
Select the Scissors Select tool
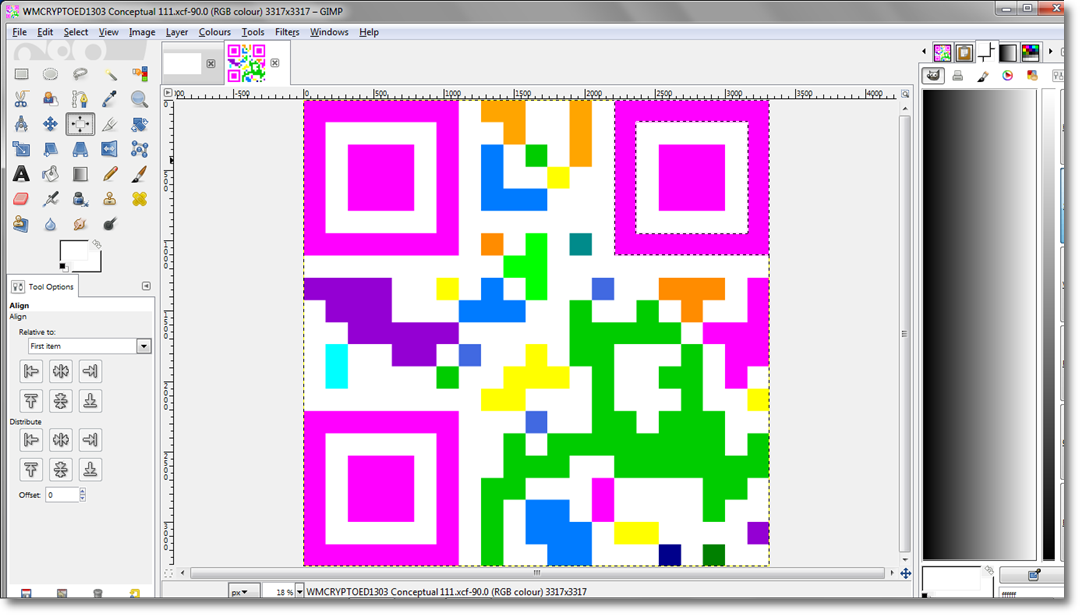tap(21, 99)
